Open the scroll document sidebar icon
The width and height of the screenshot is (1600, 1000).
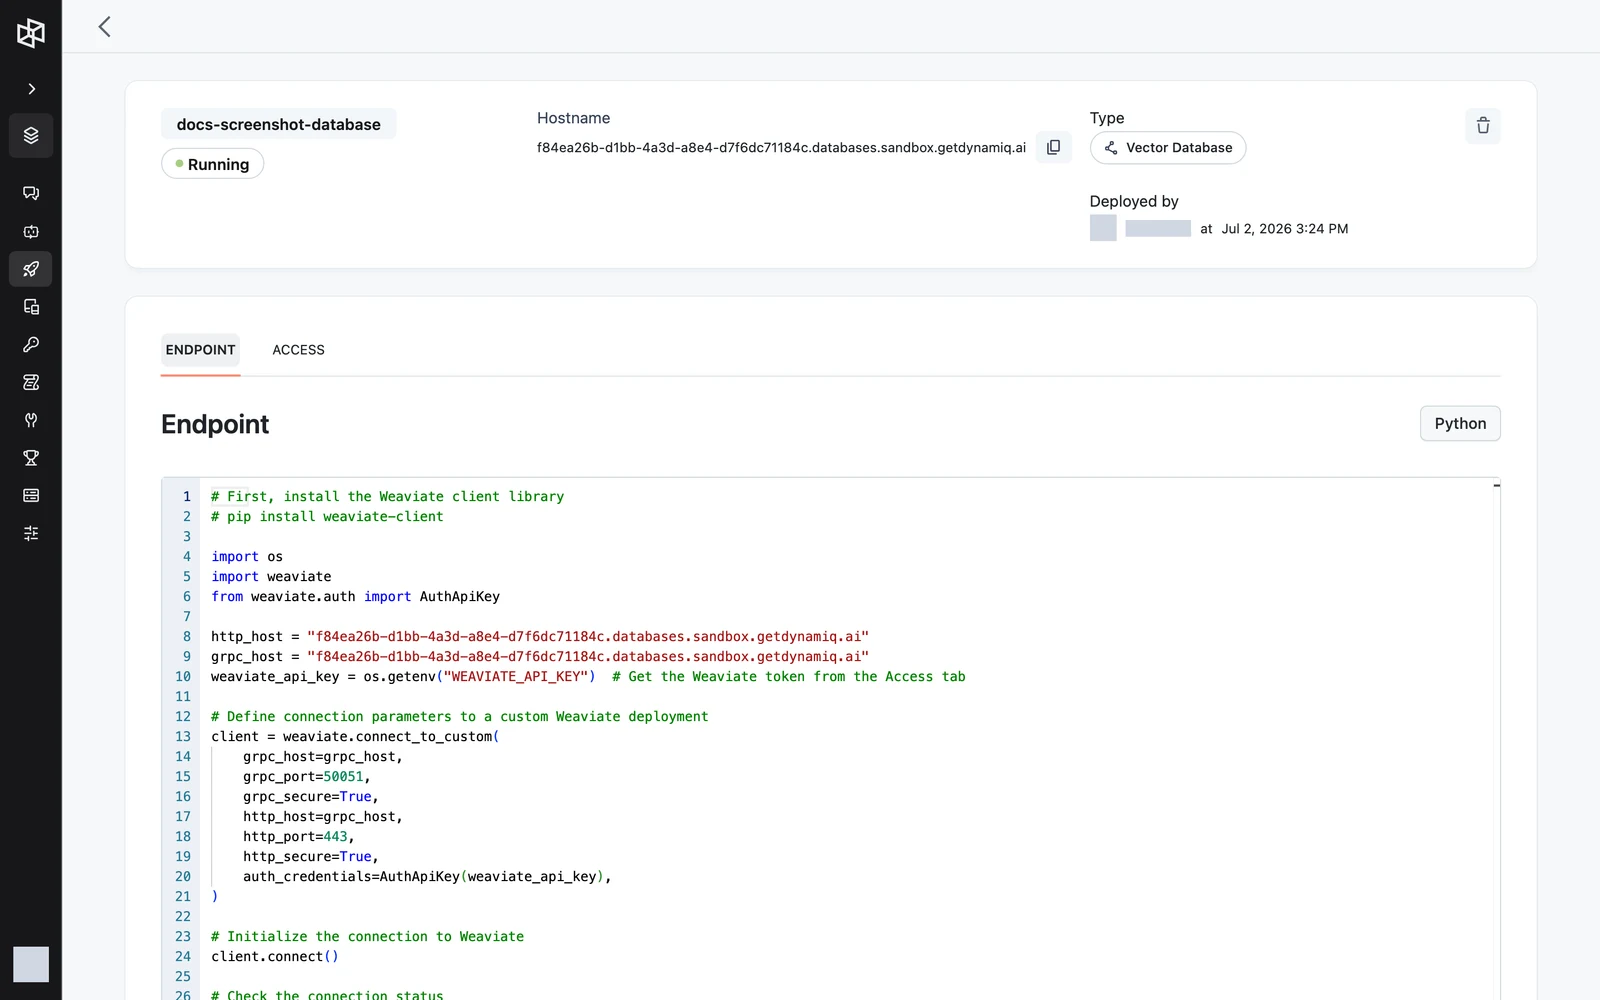pos(31,382)
